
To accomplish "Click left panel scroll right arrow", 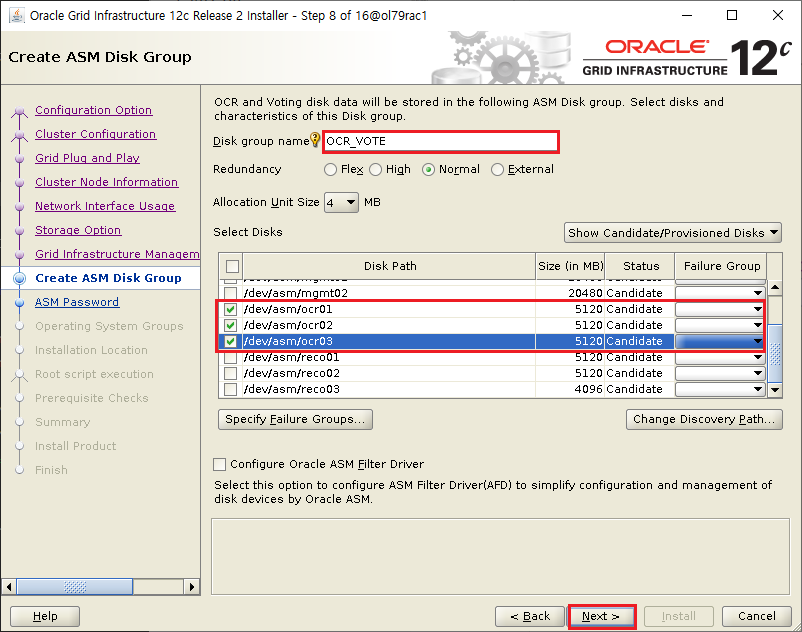I will (191, 586).
